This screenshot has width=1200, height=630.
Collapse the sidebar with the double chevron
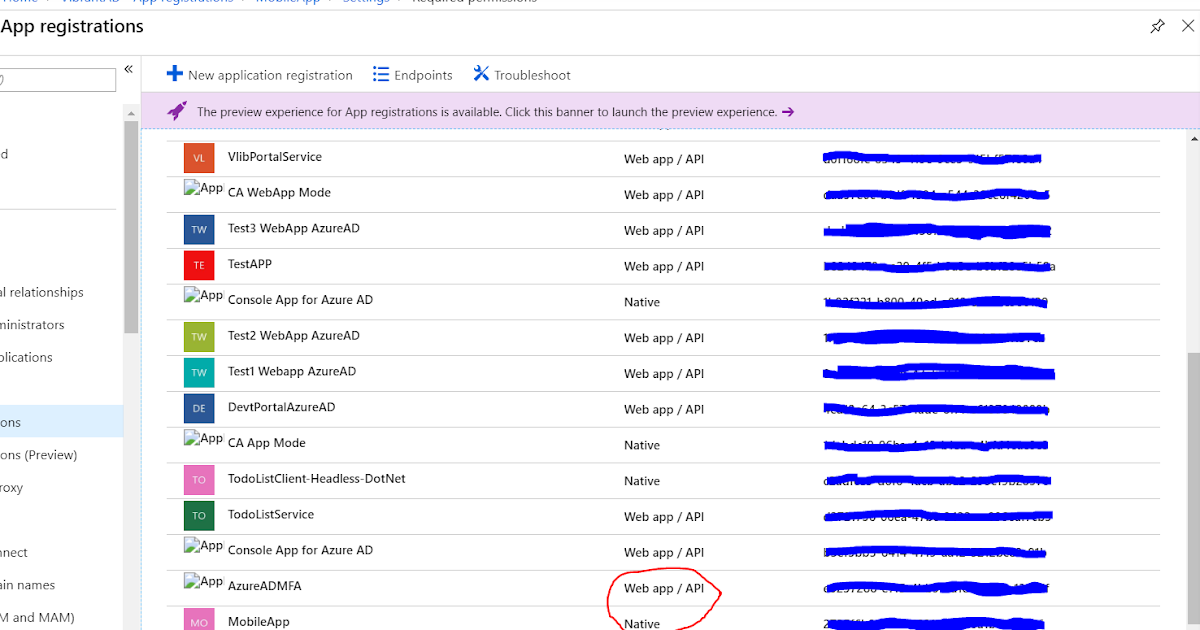point(128,70)
